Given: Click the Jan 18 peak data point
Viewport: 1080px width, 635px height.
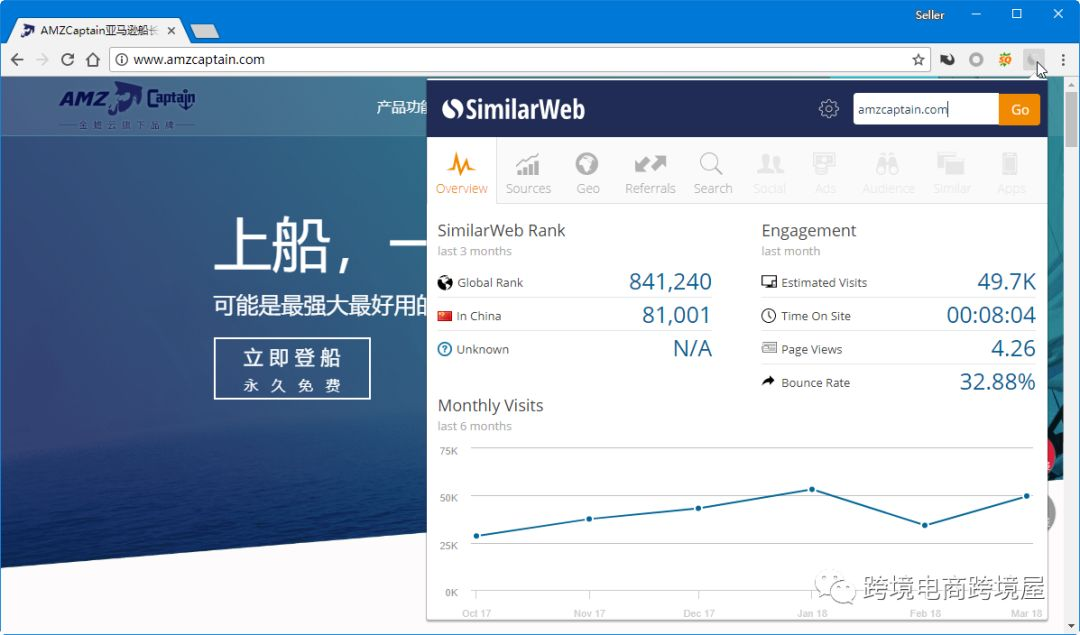Looking at the screenshot, I should [x=812, y=490].
